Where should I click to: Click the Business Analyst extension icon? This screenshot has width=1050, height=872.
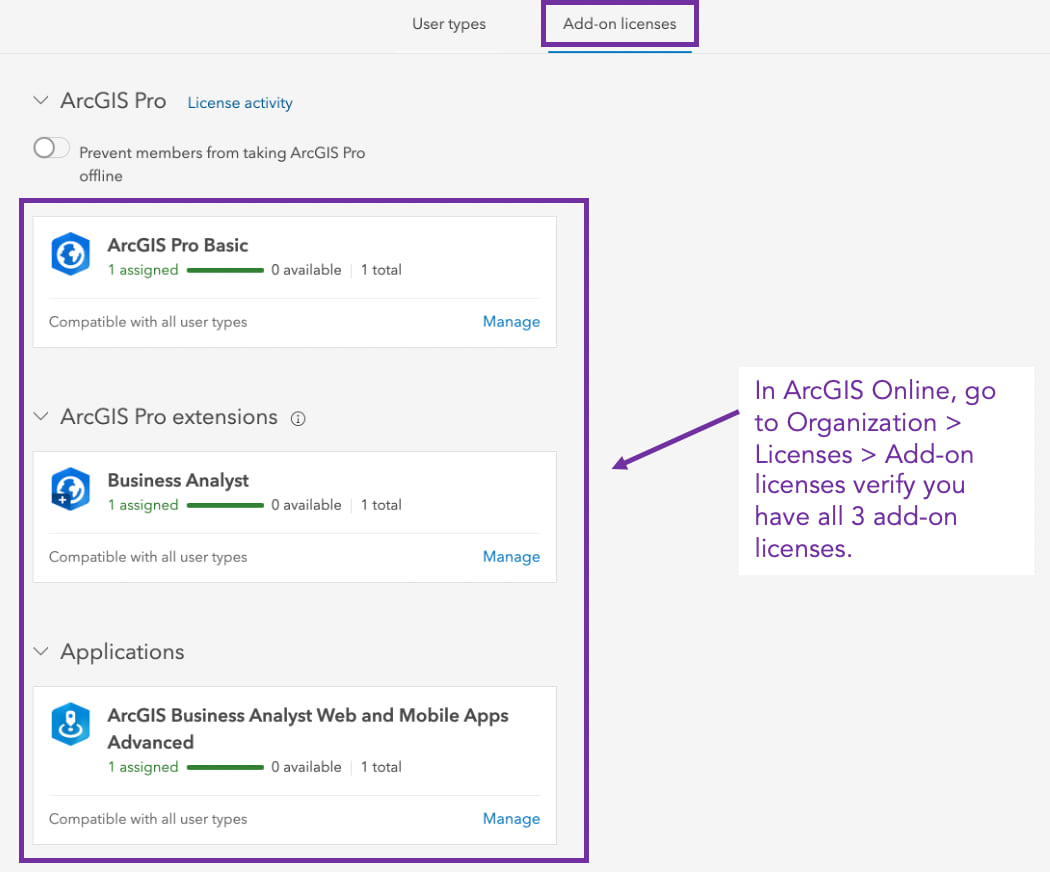click(71, 490)
